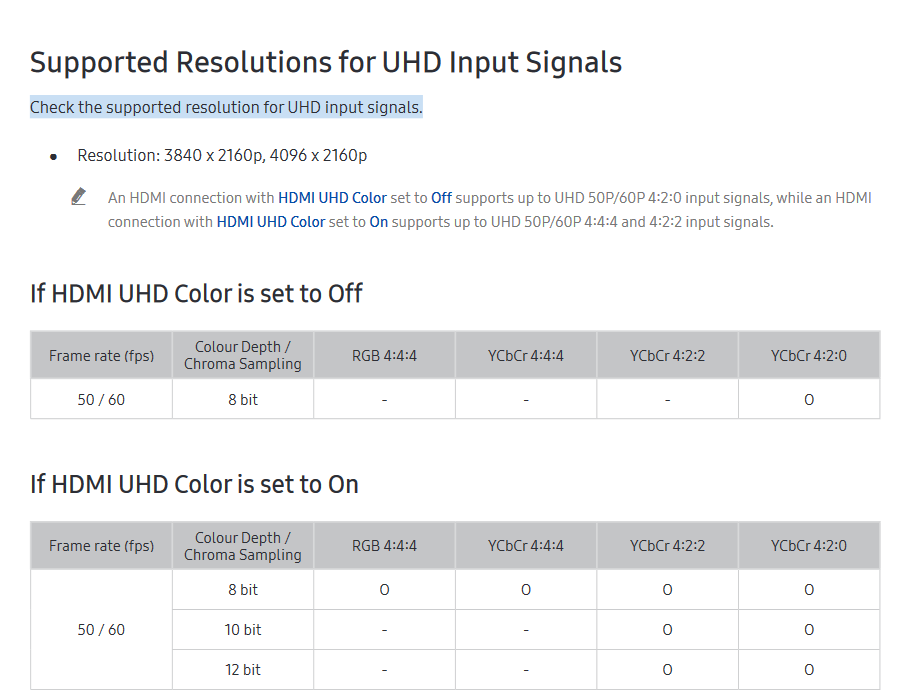Click the 50 / 60 cell in the On table

click(x=101, y=630)
